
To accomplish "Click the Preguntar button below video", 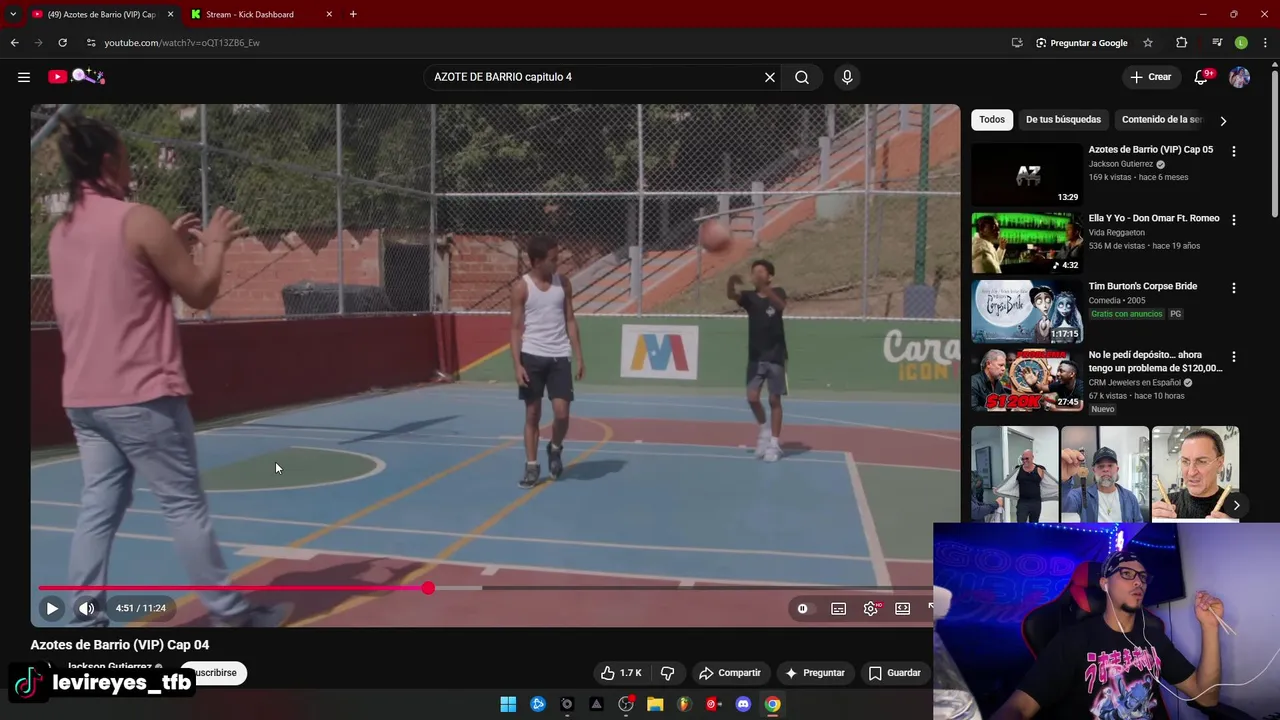I will (815, 673).
